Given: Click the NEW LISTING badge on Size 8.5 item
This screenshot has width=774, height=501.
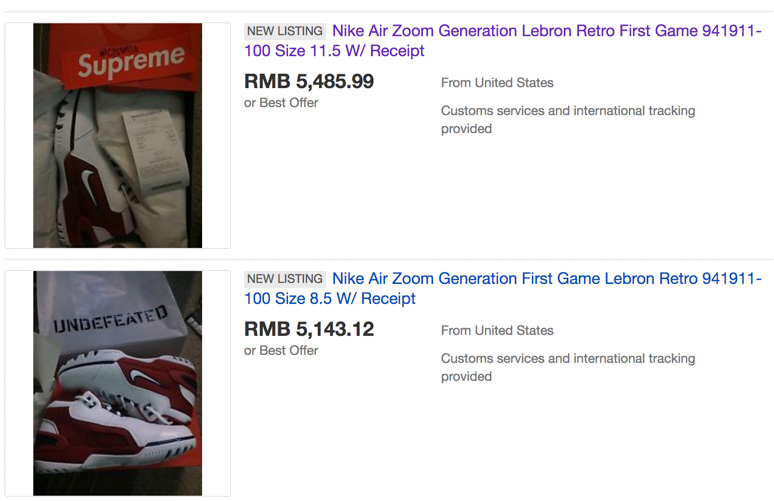Looking at the screenshot, I should (x=285, y=279).
